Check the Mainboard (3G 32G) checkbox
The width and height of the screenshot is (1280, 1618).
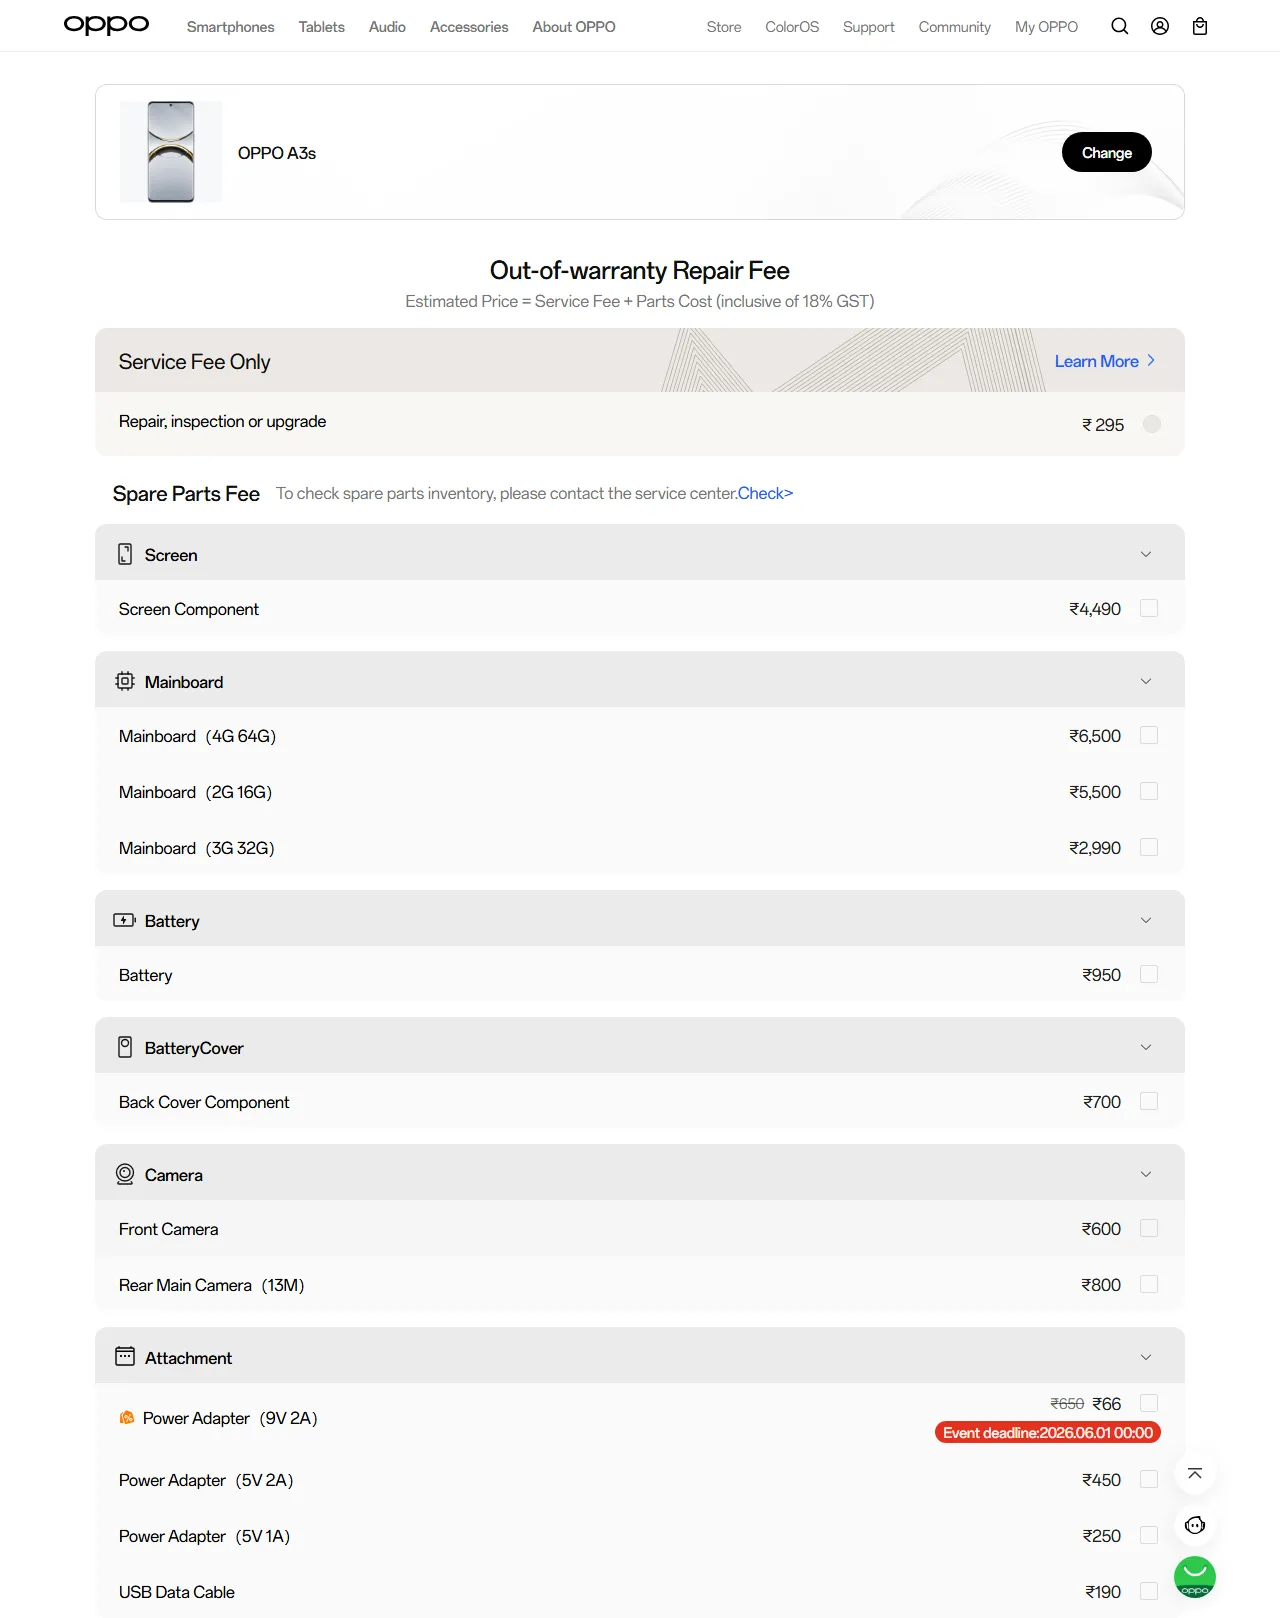1149,847
